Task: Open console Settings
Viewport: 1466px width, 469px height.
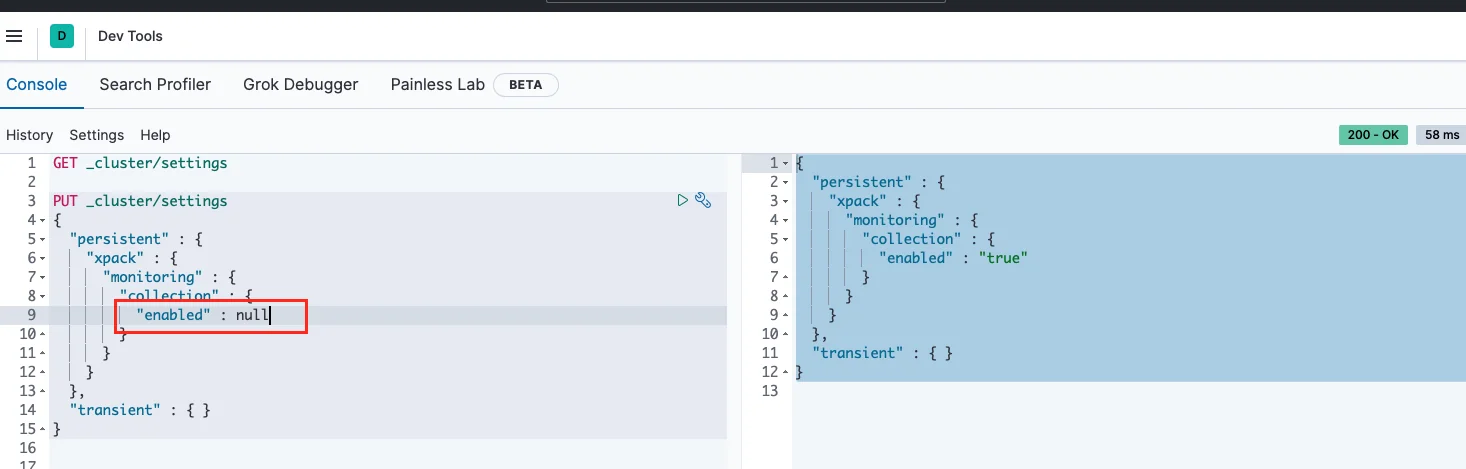Action: click(96, 135)
